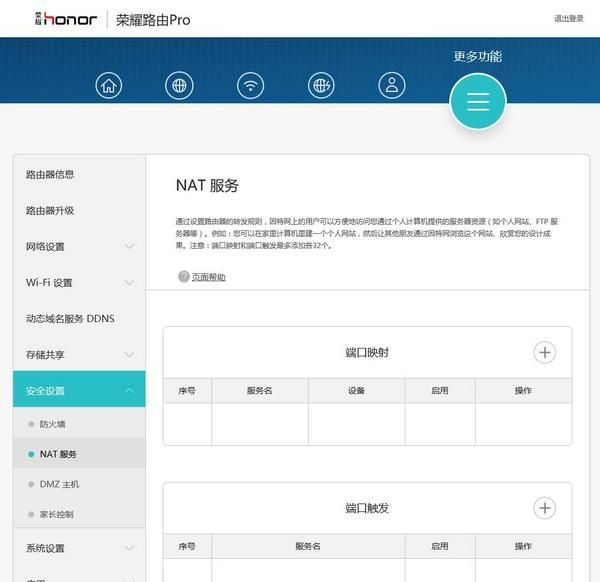This screenshot has width=600, height=582.
Task: Click 网络设置 sidebar label
Action: pos(45,247)
